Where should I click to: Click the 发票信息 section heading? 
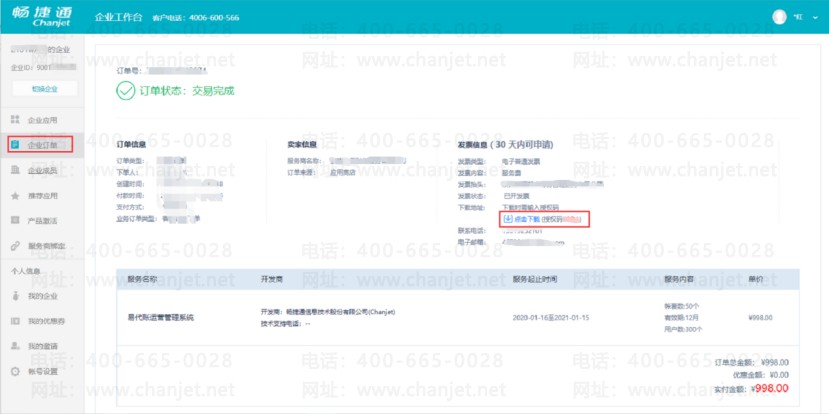click(505, 144)
